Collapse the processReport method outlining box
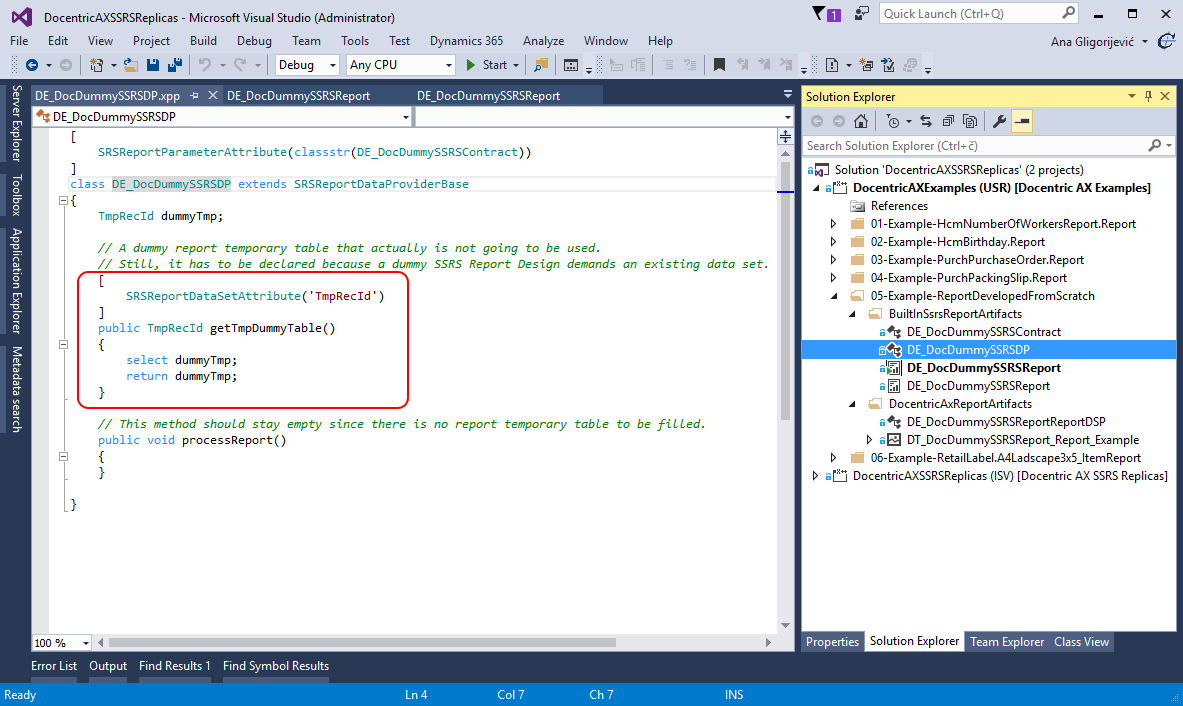Image resolution: width=1183 pixels, height=706 pixels. (63, 456)
